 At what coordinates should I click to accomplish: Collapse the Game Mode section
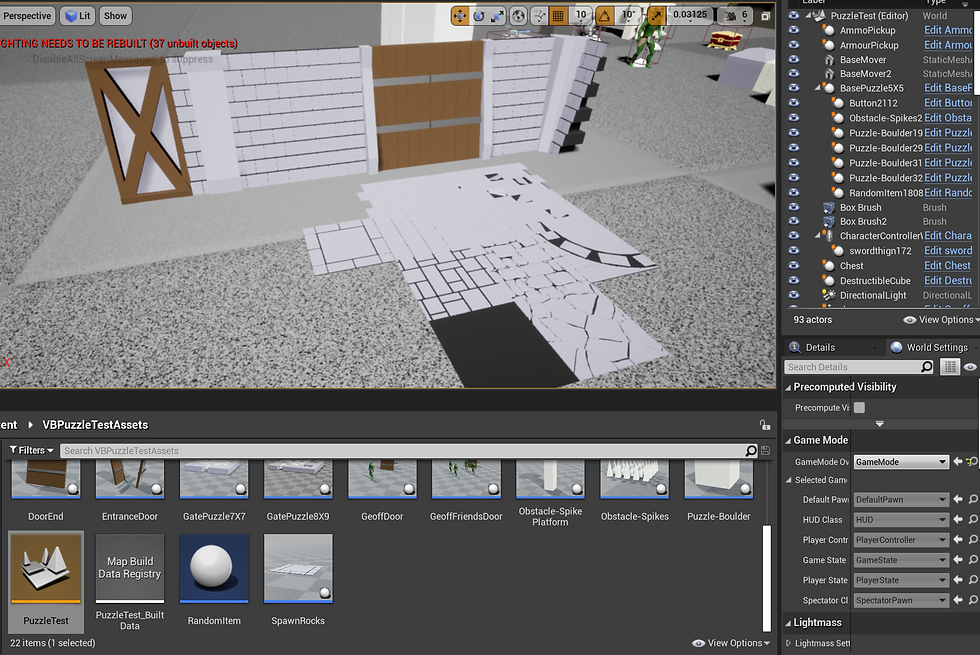(788, 441)
